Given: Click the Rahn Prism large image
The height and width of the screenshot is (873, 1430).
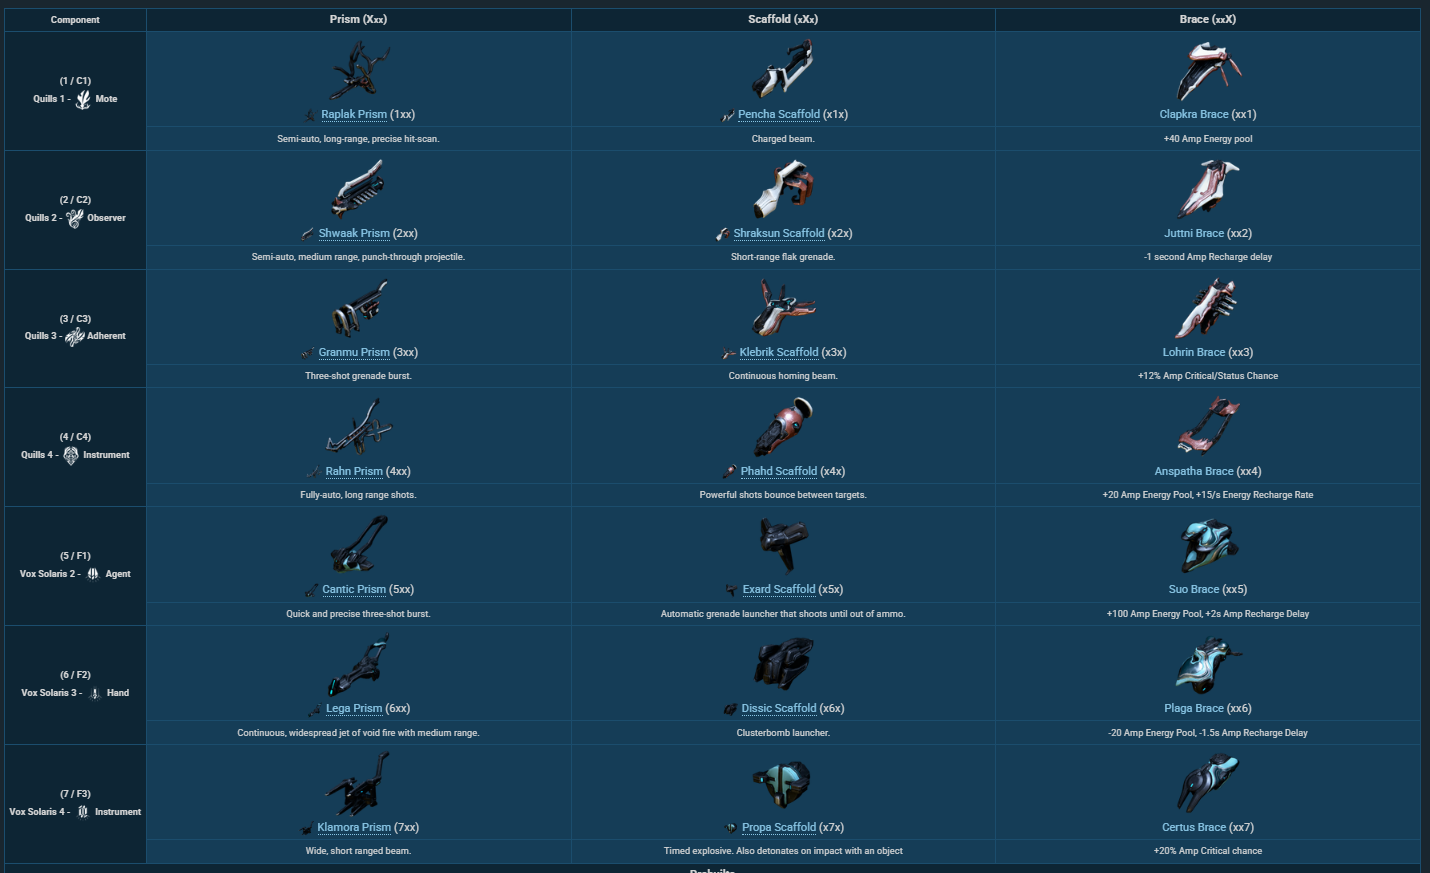Looking at the screenshot, I should (359, 427).
